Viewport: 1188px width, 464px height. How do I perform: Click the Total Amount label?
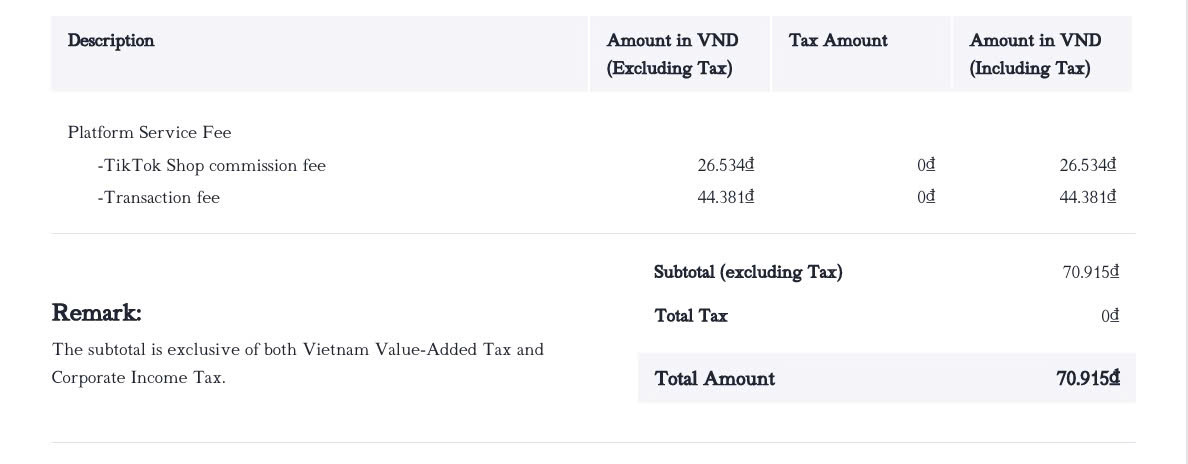(x=714, y=378)
